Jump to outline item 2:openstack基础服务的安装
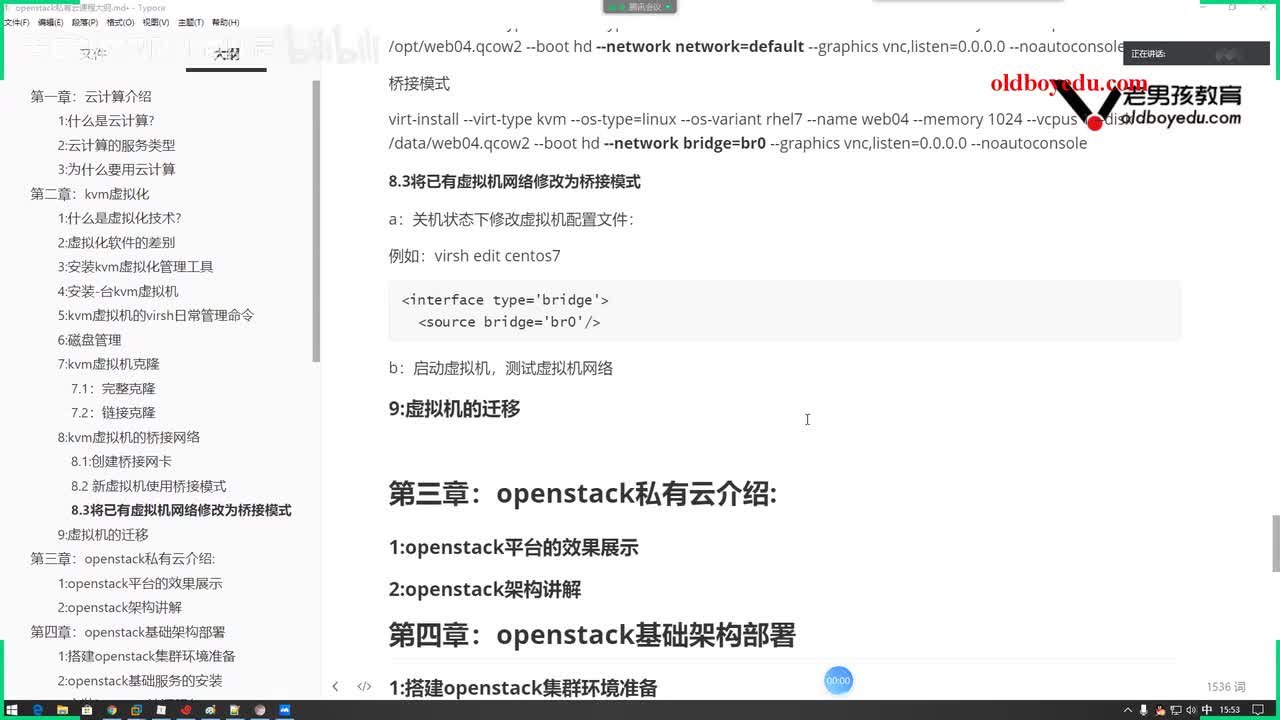1280x720 pixels. pyautogui.click(x=140, y=681)
